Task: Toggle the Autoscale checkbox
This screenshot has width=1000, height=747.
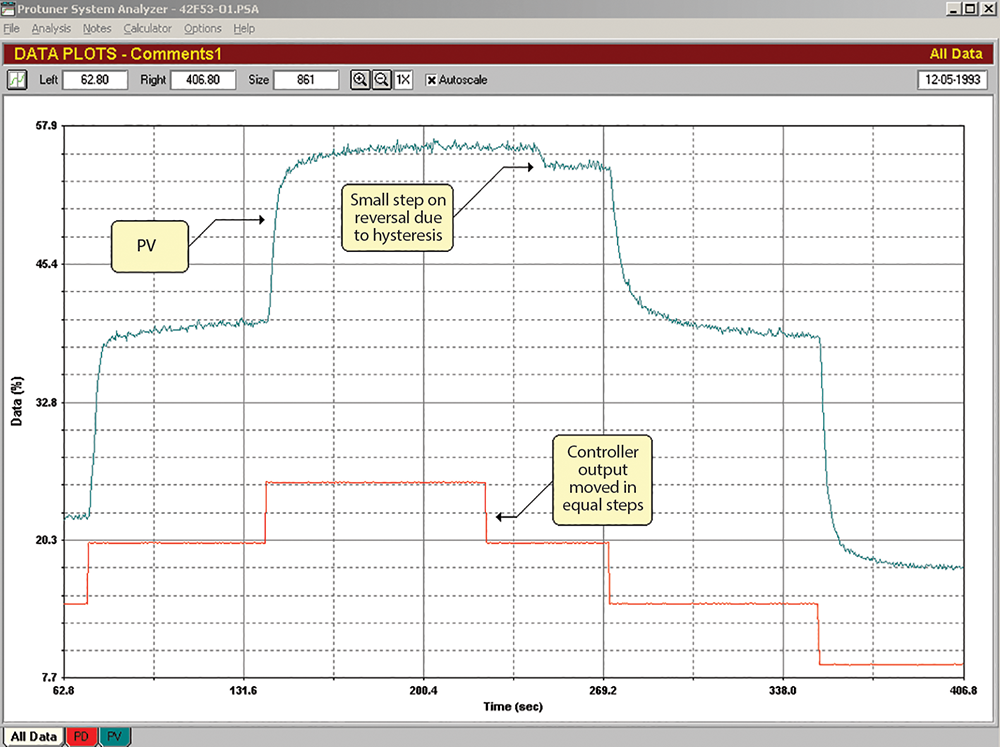Action: 432,80
